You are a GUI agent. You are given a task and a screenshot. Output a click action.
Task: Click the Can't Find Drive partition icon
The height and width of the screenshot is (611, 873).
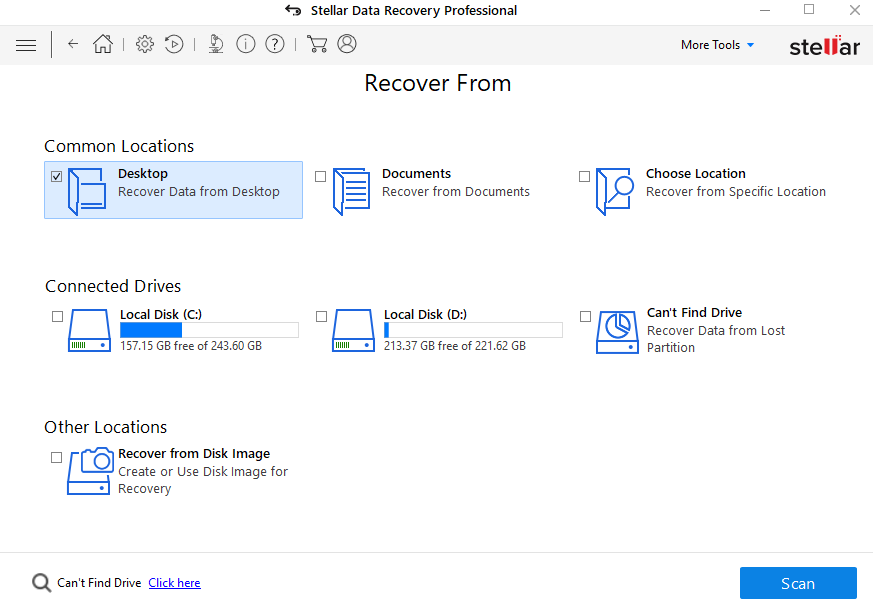coord(617,332)
